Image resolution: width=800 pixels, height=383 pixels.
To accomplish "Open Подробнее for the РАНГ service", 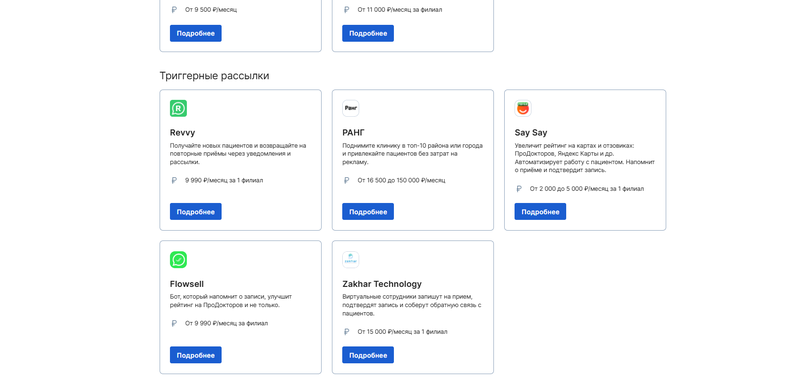I will pyautogui.click(x=368, y=212).
